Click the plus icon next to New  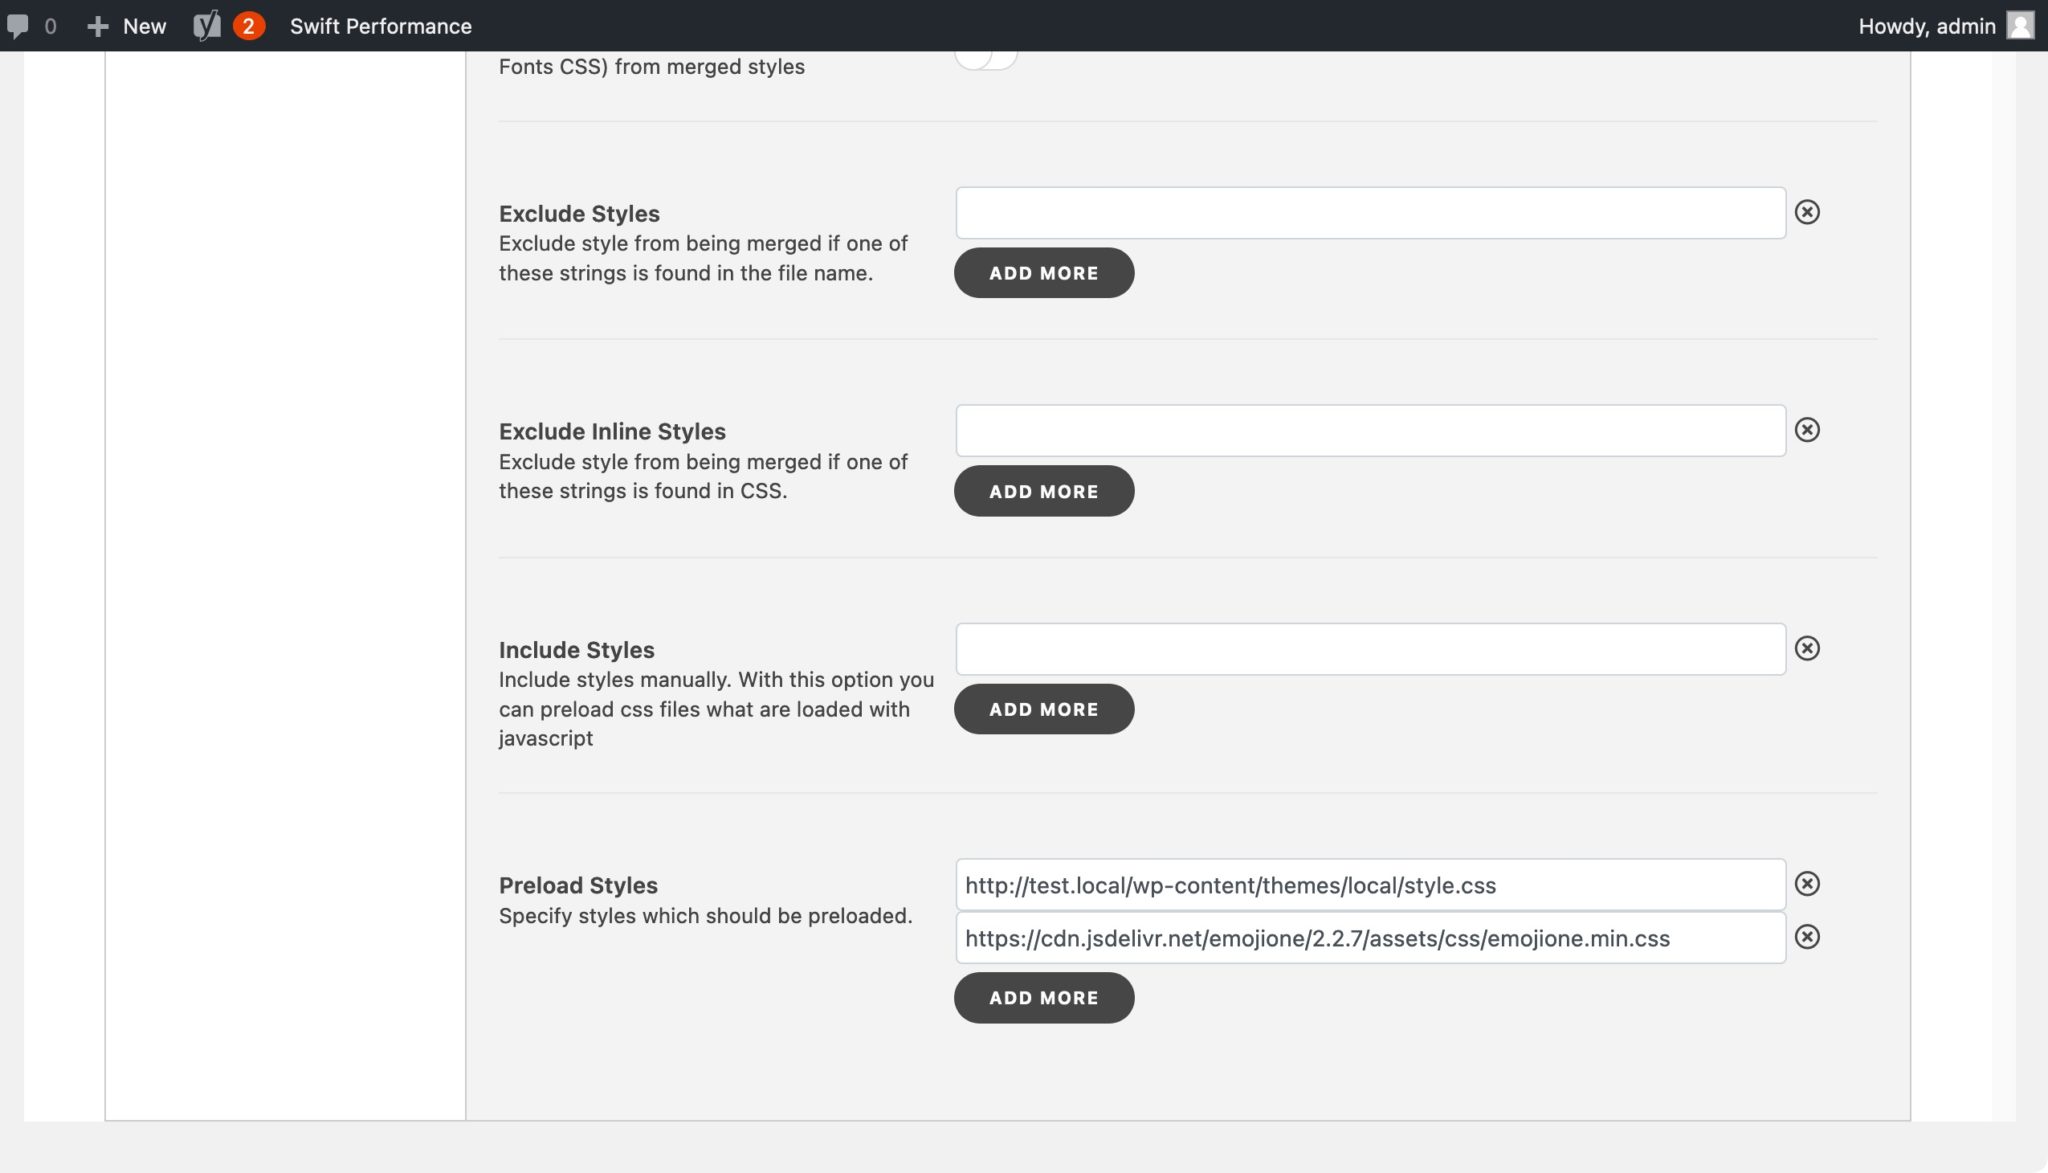click(97, 25)
